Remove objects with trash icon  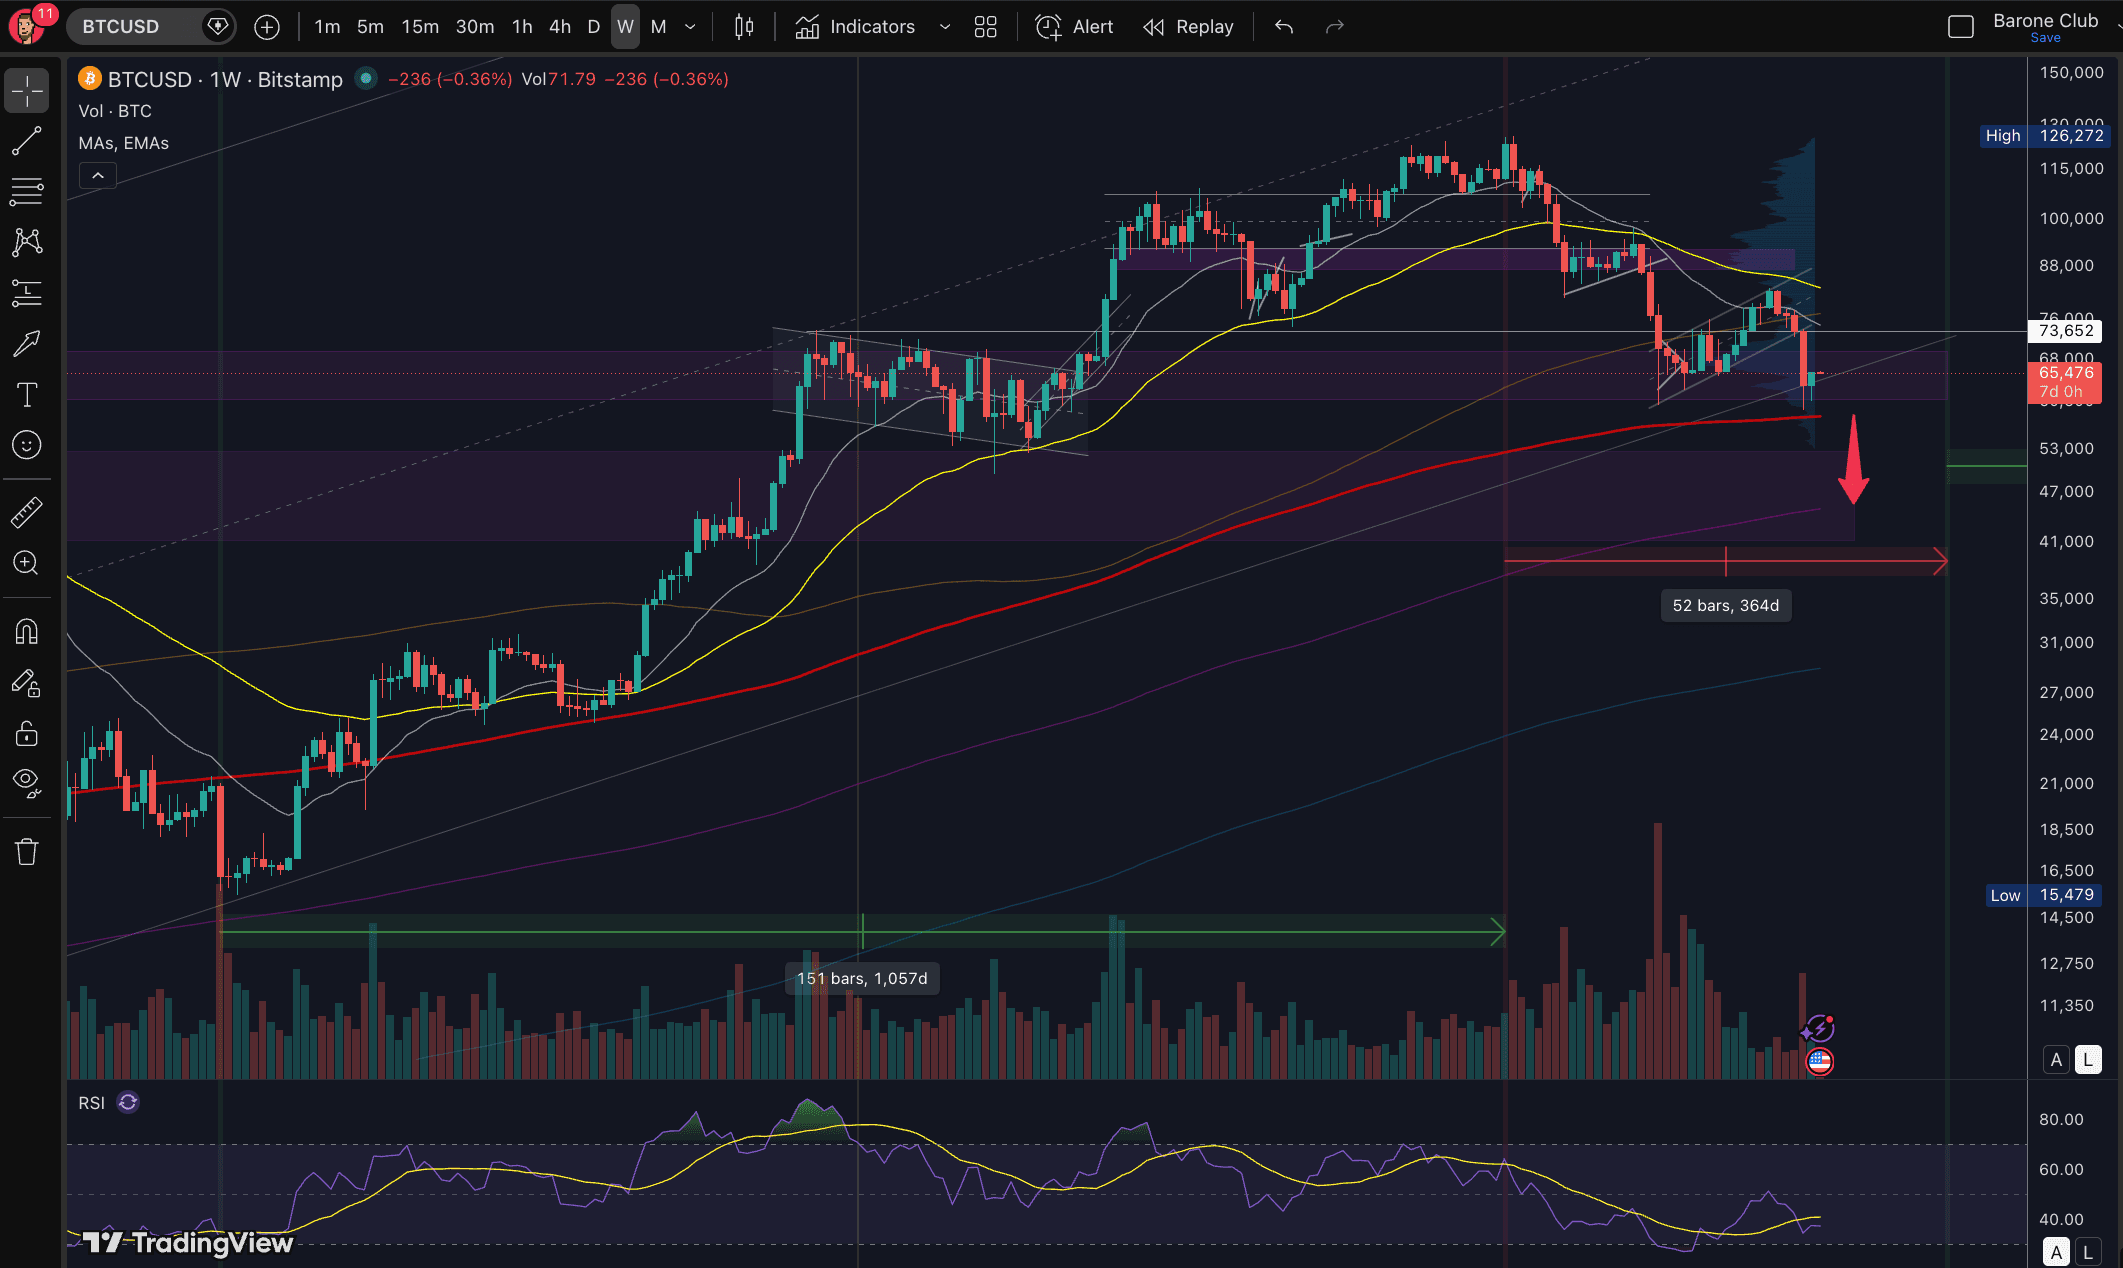click(27, 852)
